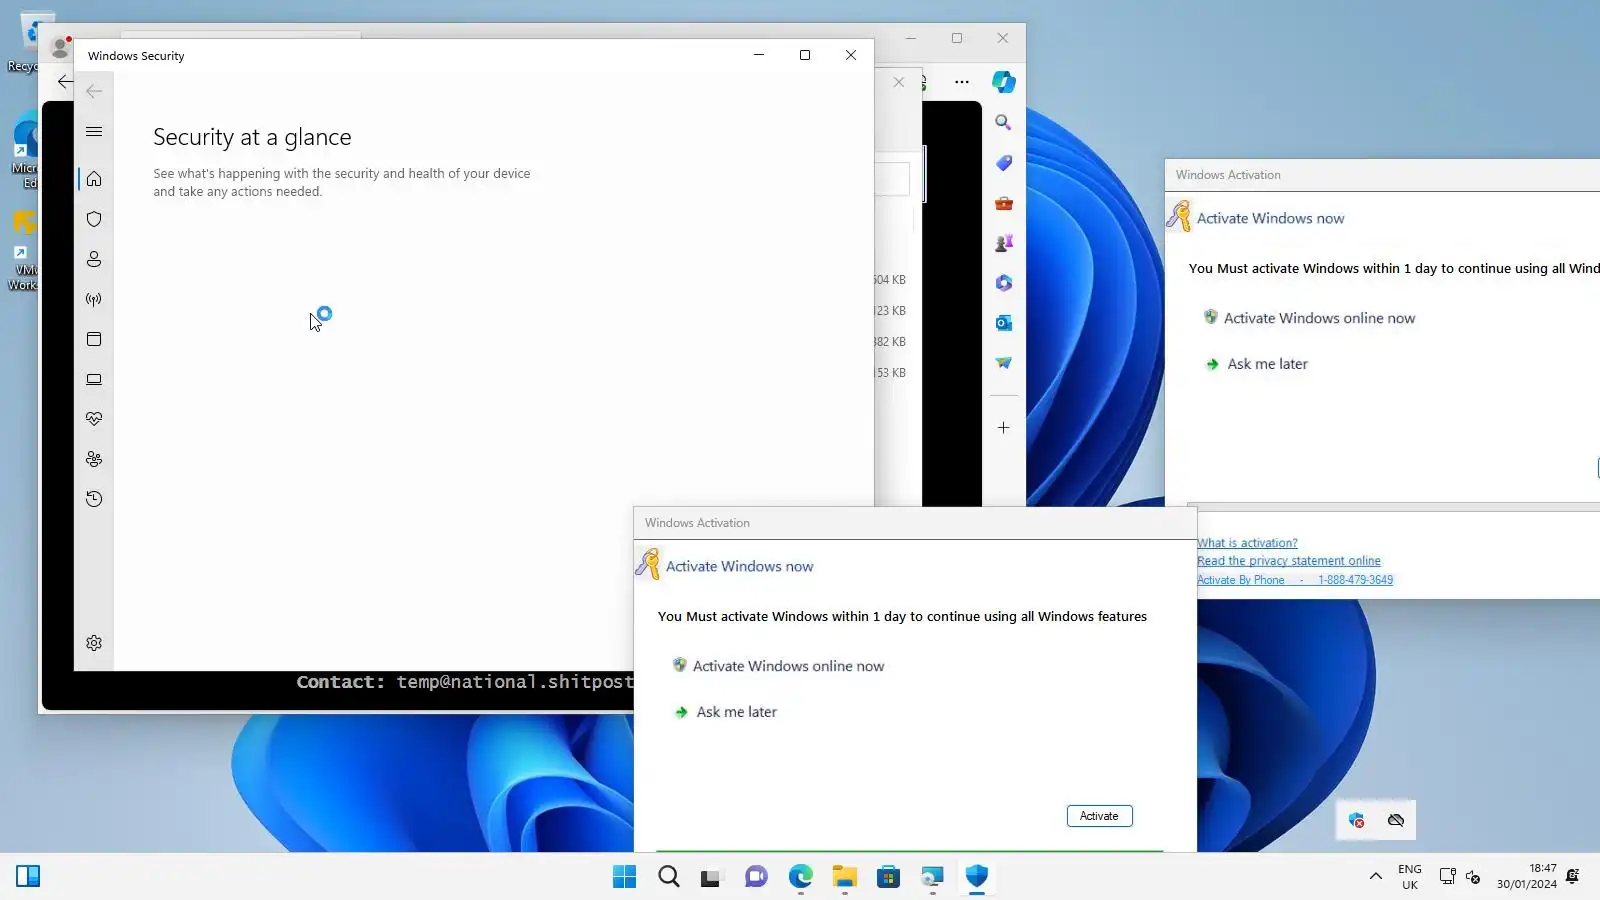Open Firewall & network protection antenna icon
This screenshot has width=1600, height=900.
[94, 299]
